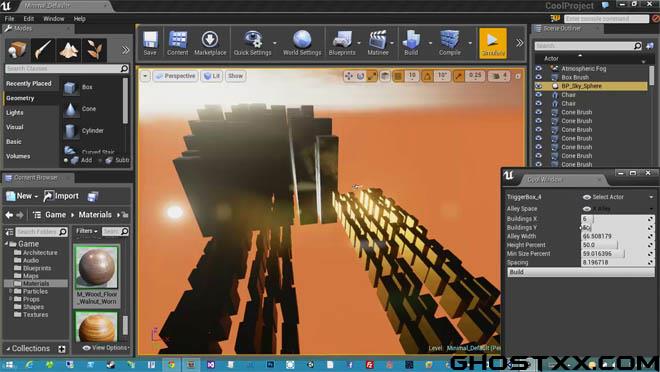Collapse the Game folder tree

point(7,244)
